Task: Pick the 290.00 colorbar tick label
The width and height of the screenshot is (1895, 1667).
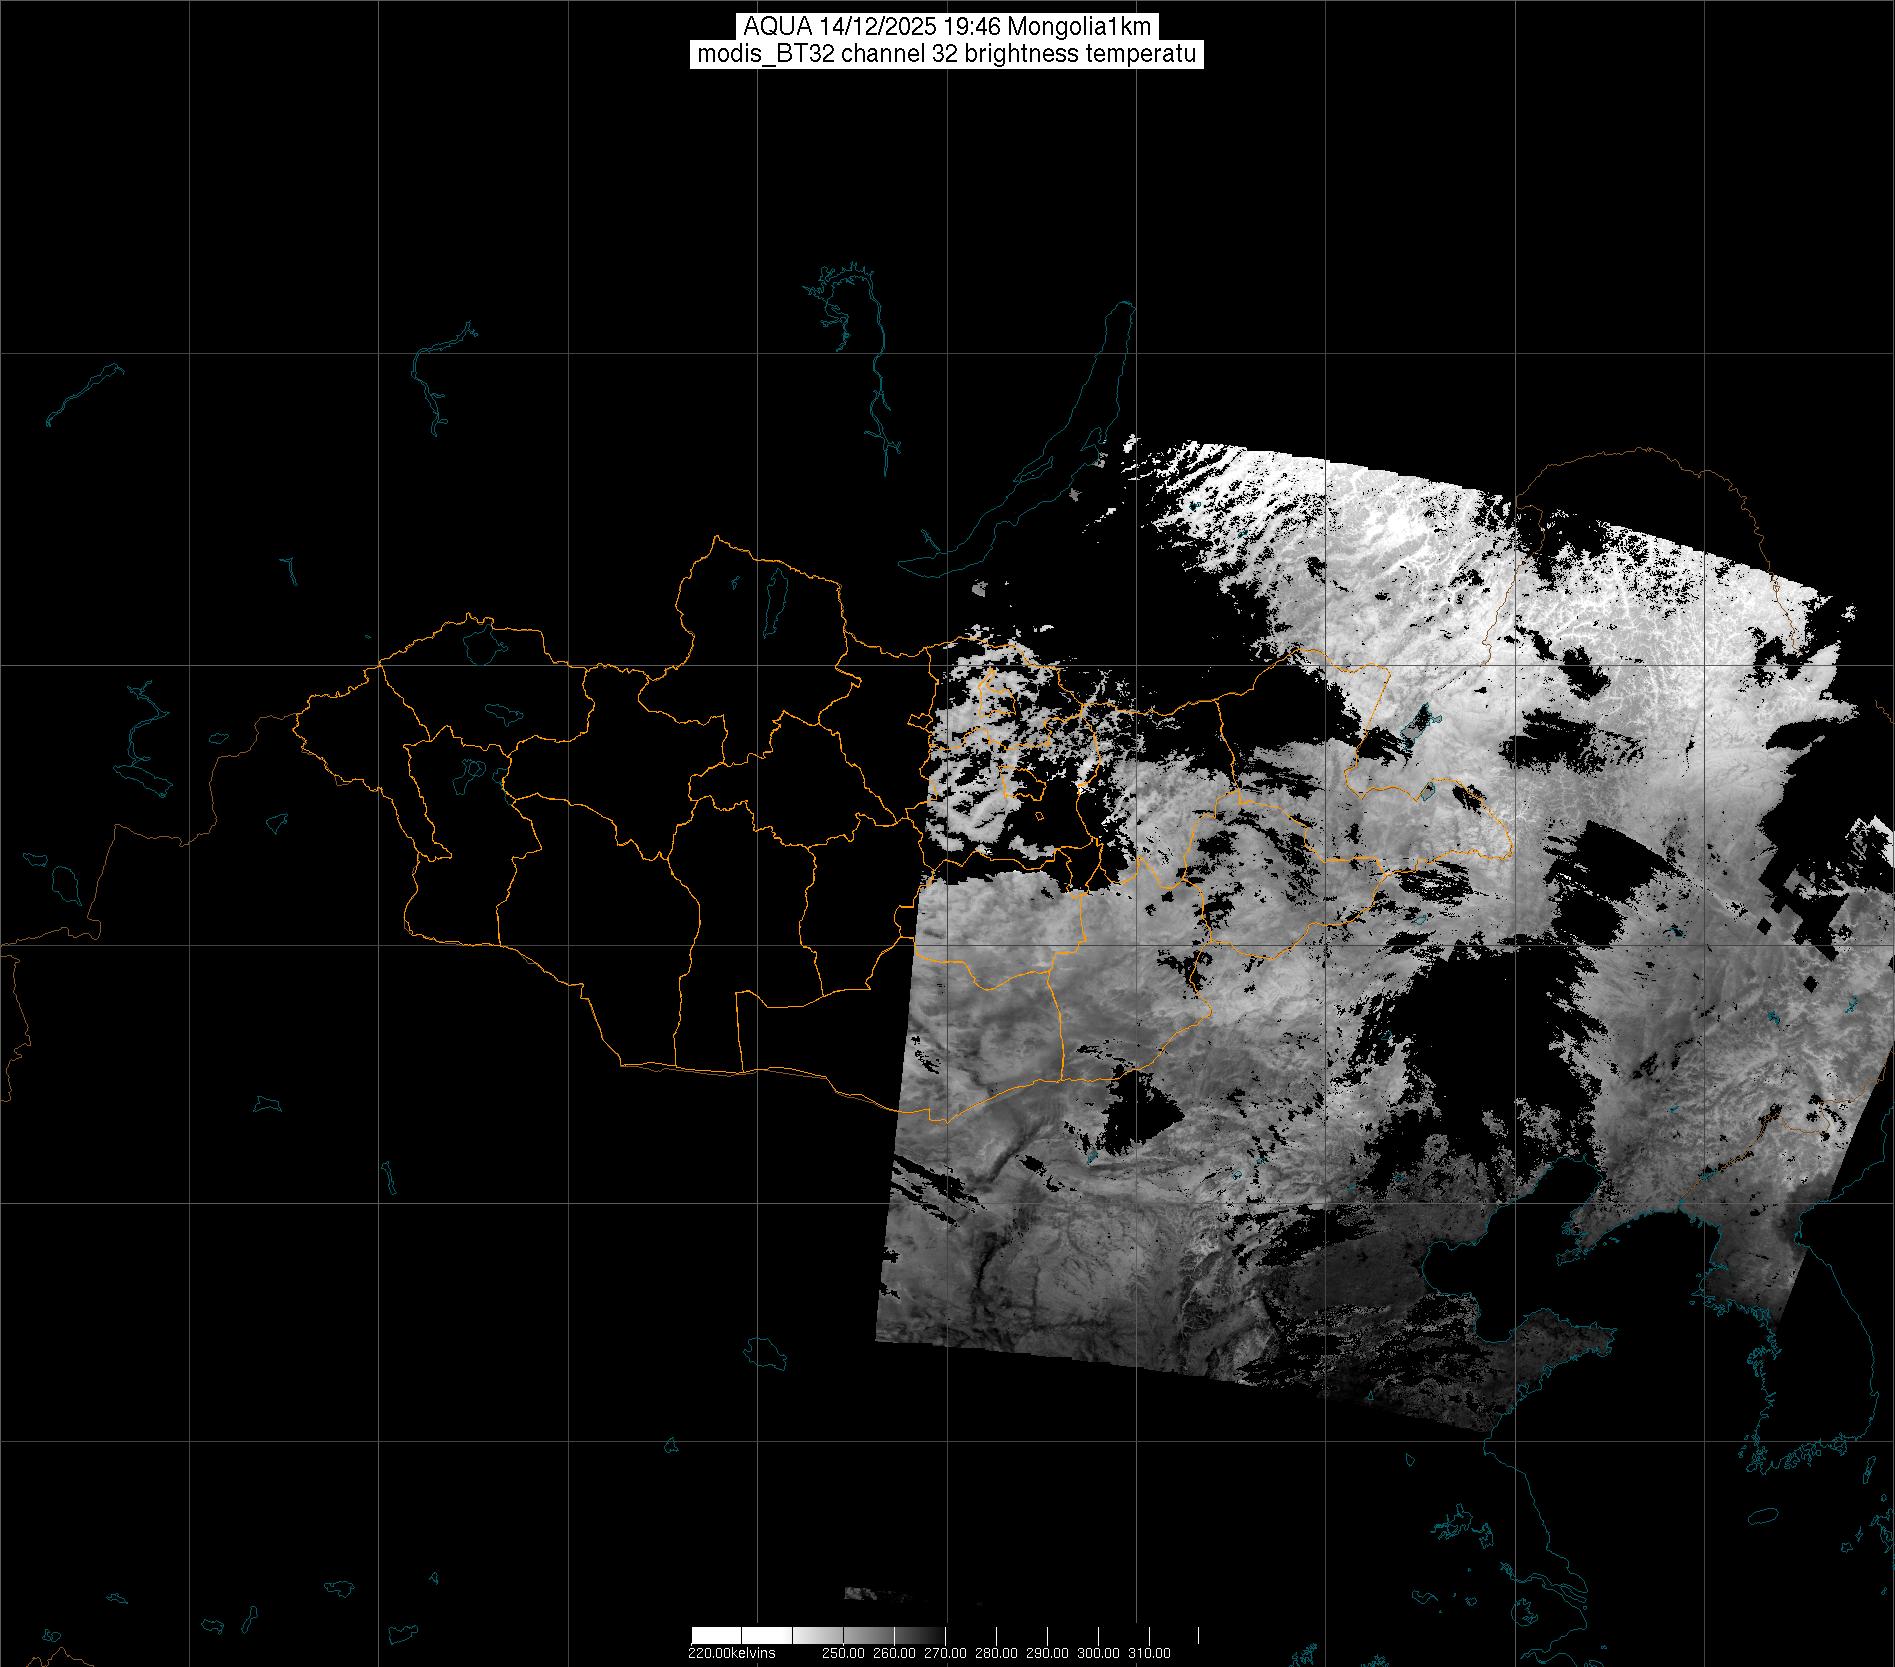Action: coord(1047,1653)
